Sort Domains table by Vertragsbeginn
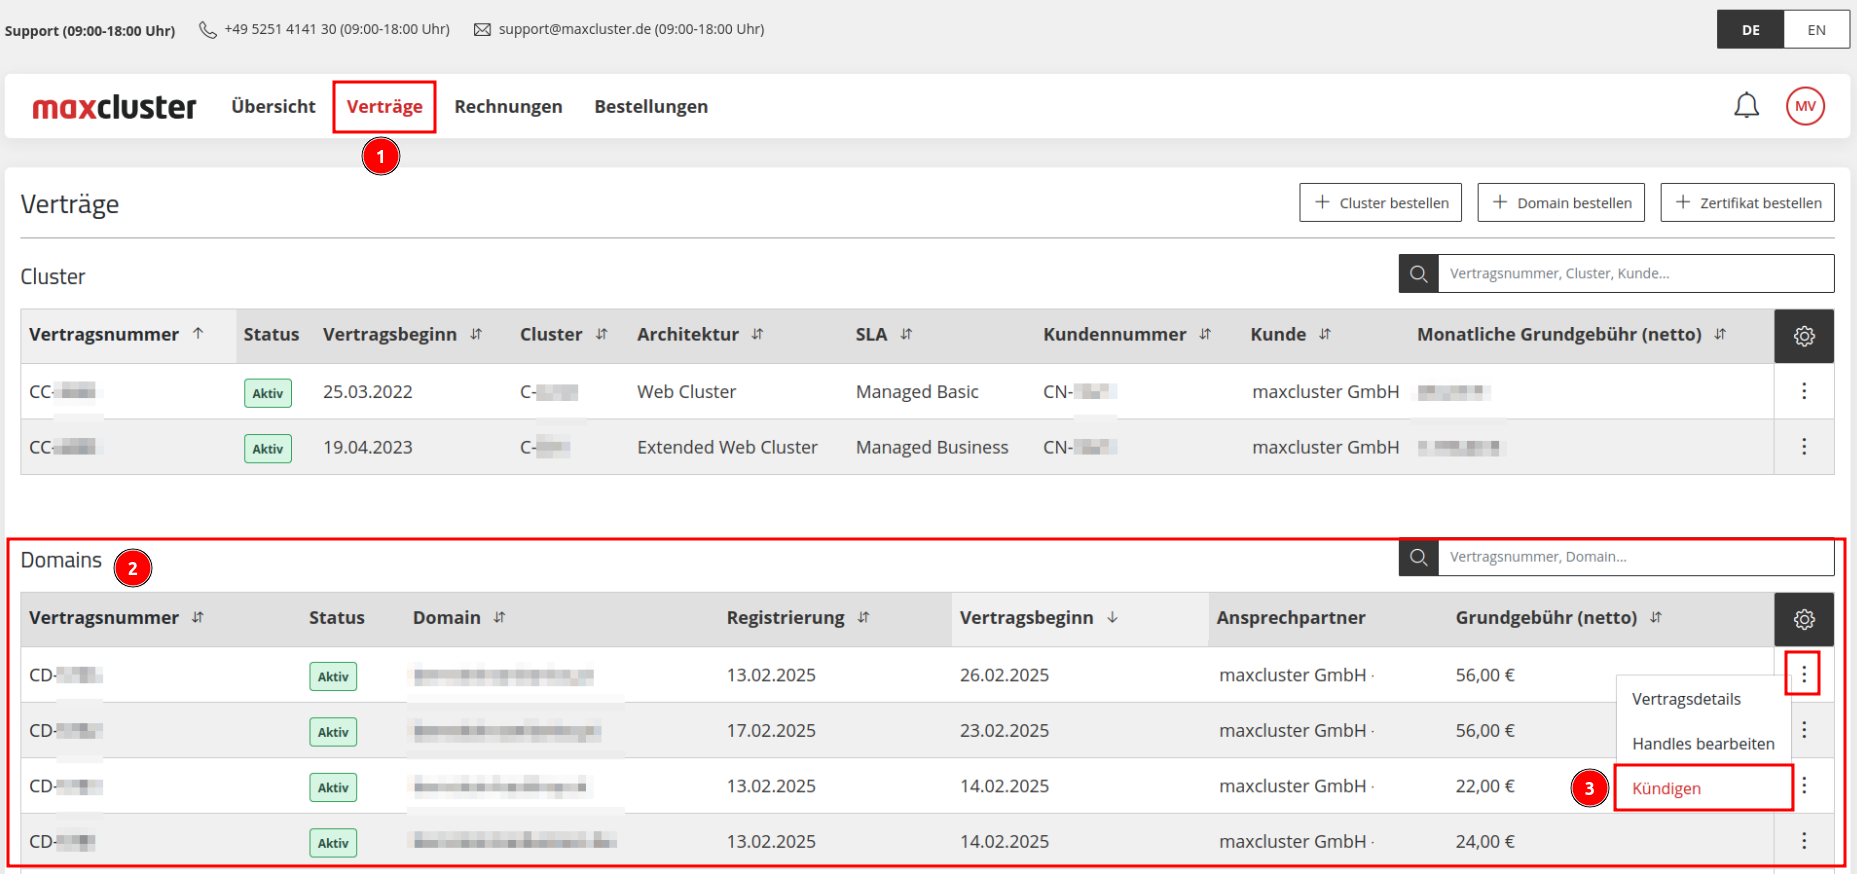1857x874 pixels. coord(1112,617)
